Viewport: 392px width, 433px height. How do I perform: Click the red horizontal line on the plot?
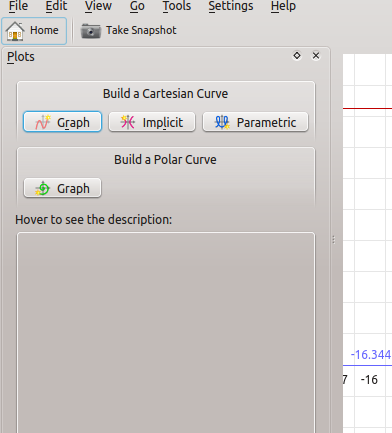367,108
